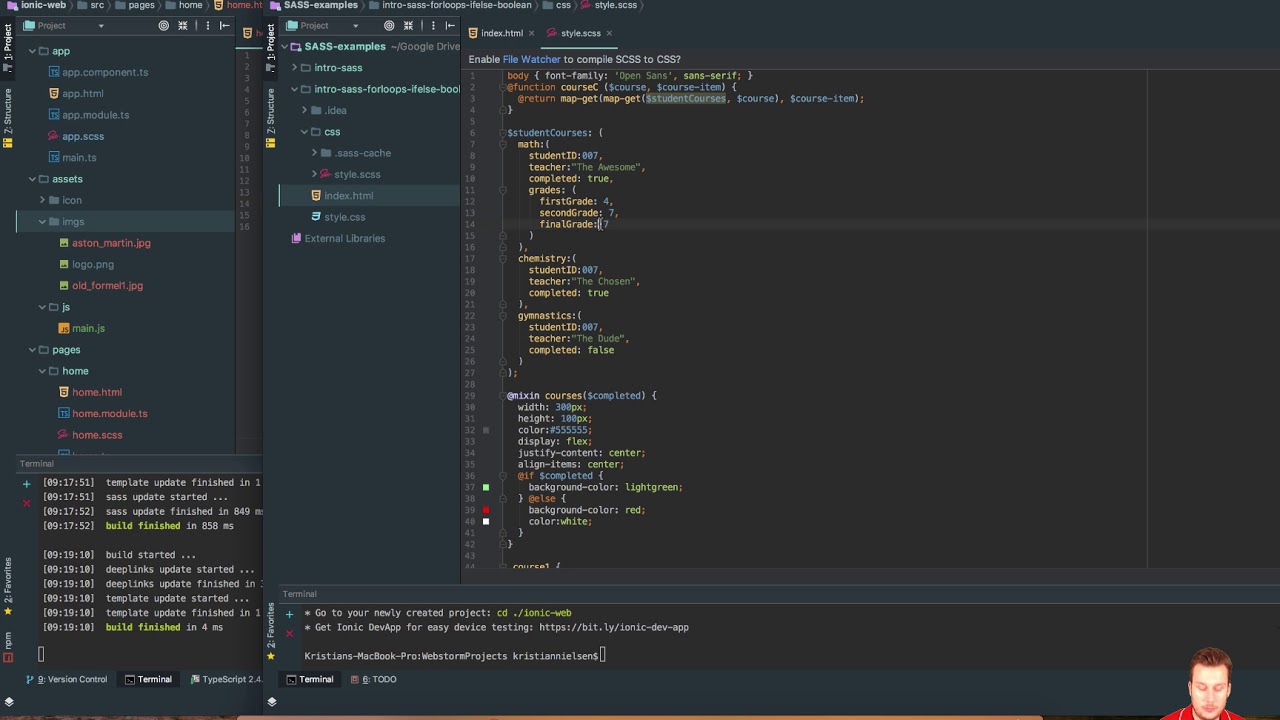This screenshot has height=720, width=1280.
Task: Open the Version Control tool tab
Action: click(x=67, y=680)
